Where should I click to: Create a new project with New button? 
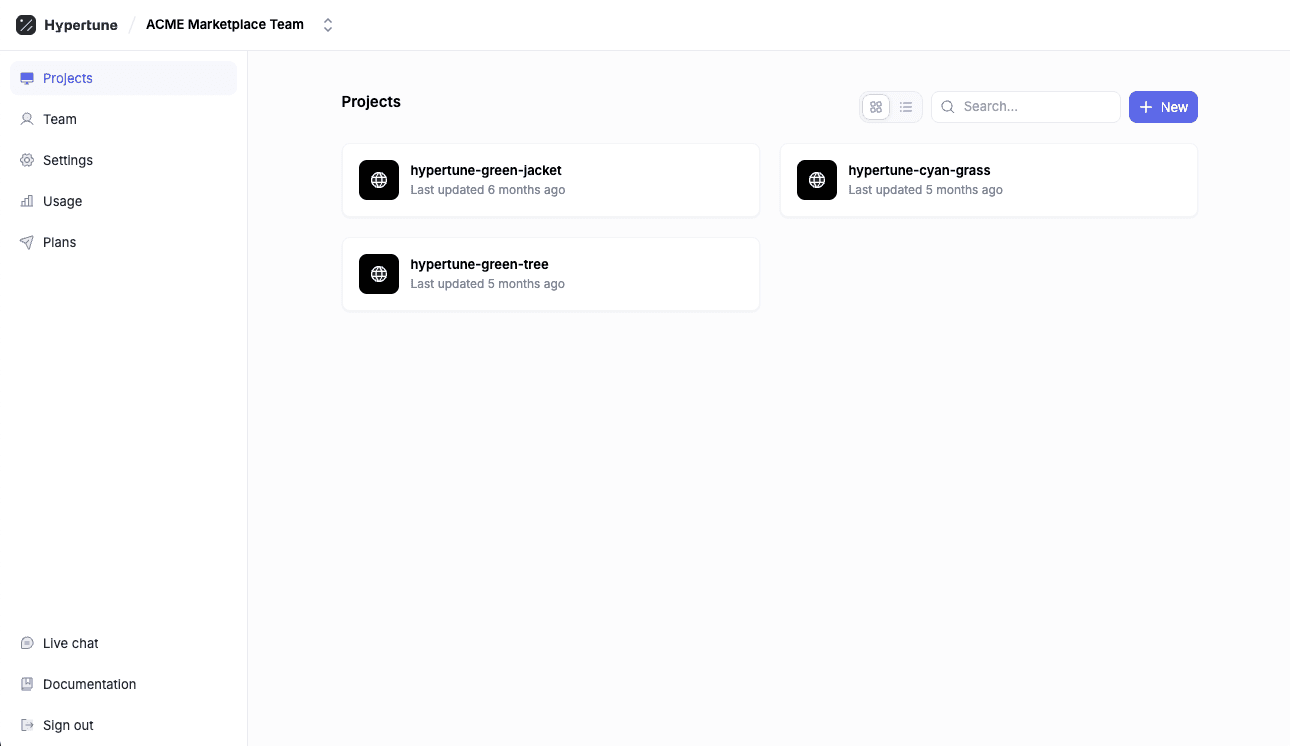[1163, 107]
